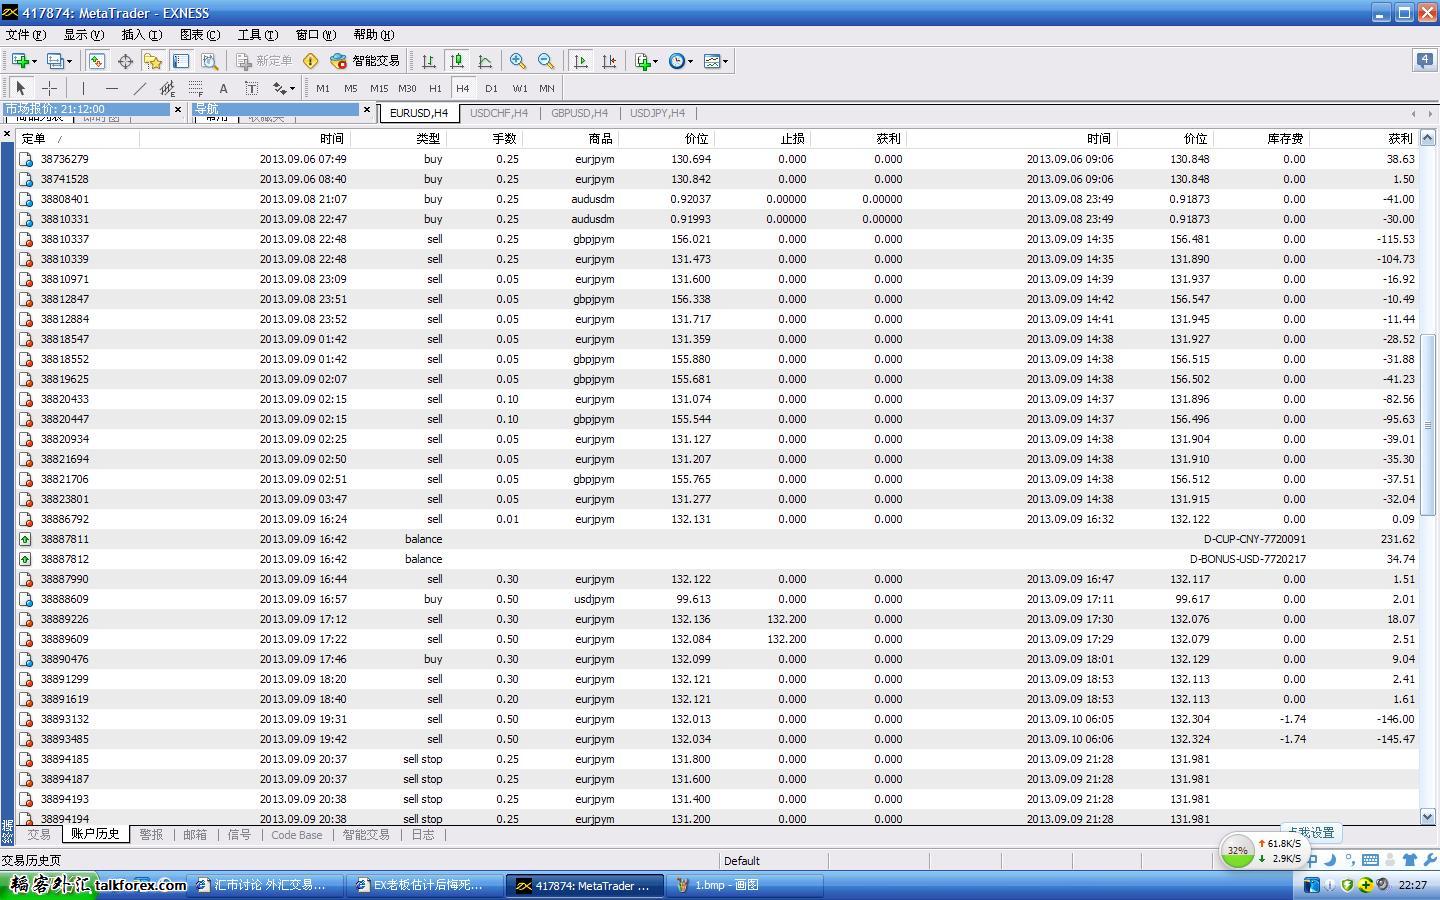This screenshot has width=1440, height=900.
Task: Open the 智能交易 terminal tab
Action: (366, 834)
